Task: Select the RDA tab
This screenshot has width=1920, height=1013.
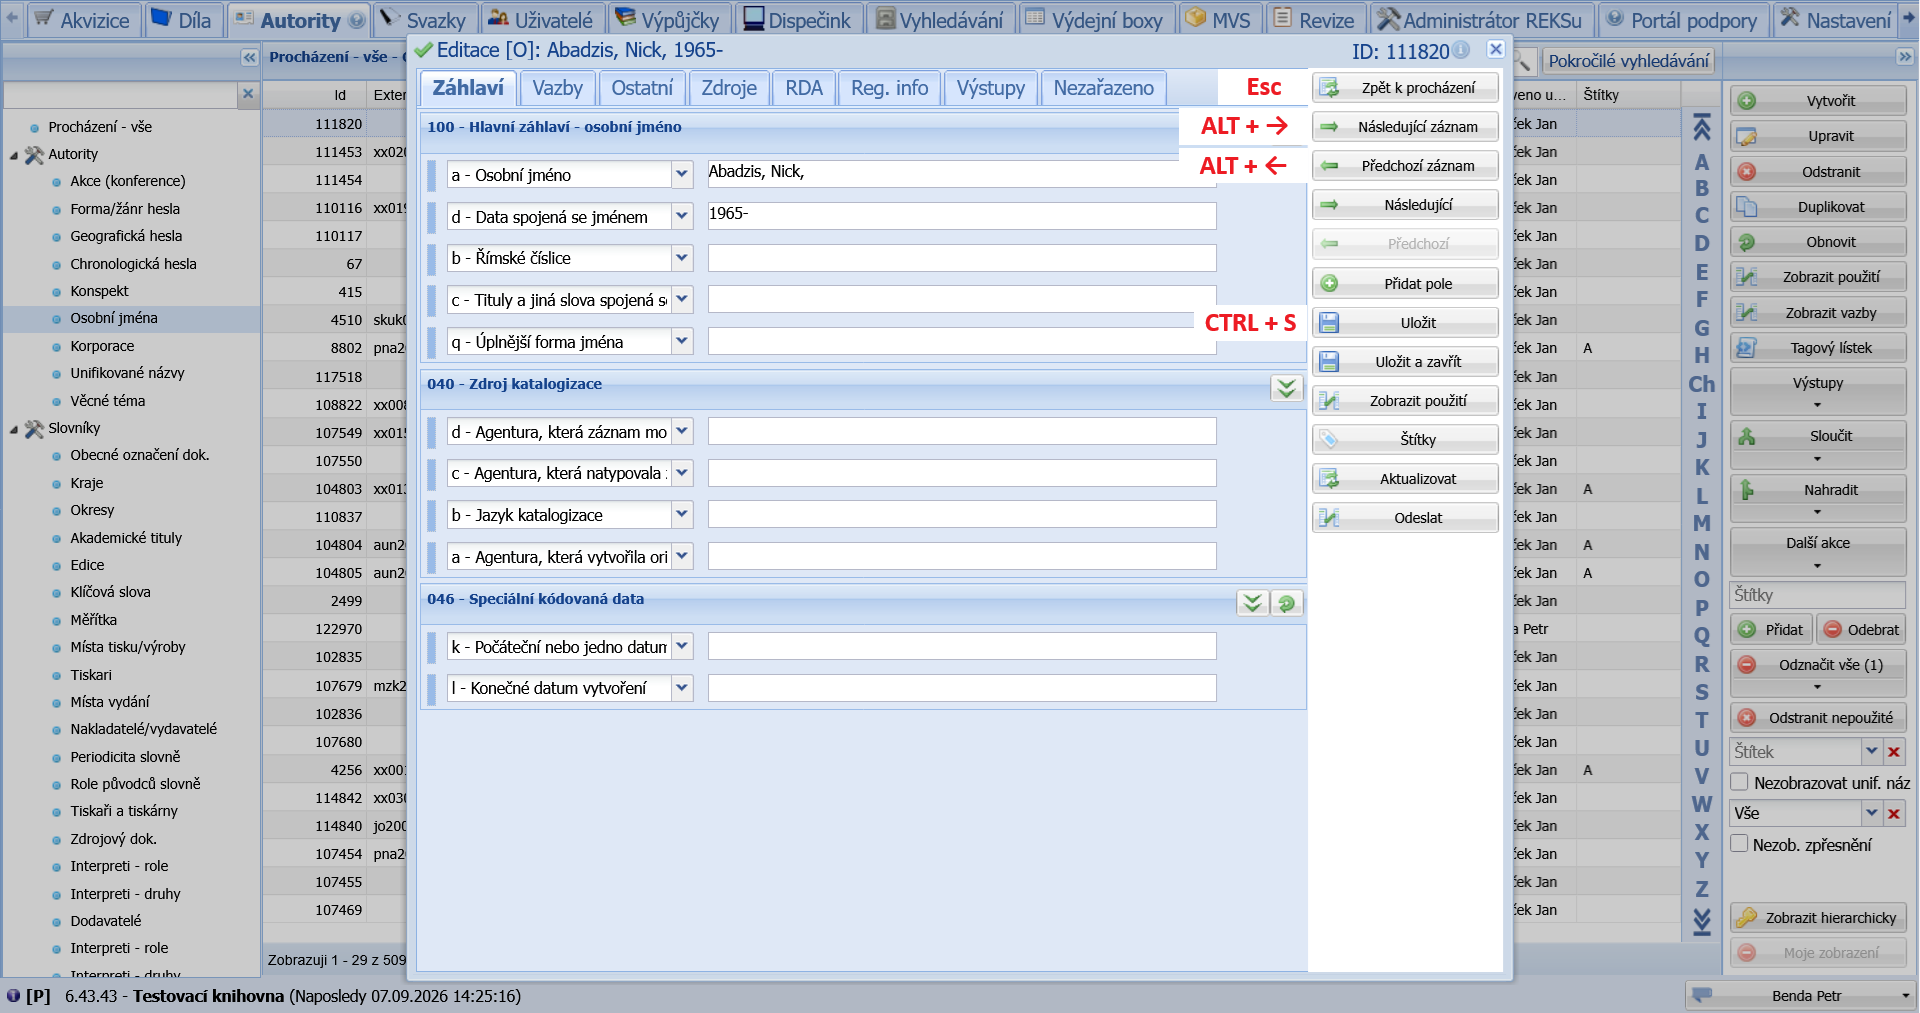Action: [x=804, y=88]
